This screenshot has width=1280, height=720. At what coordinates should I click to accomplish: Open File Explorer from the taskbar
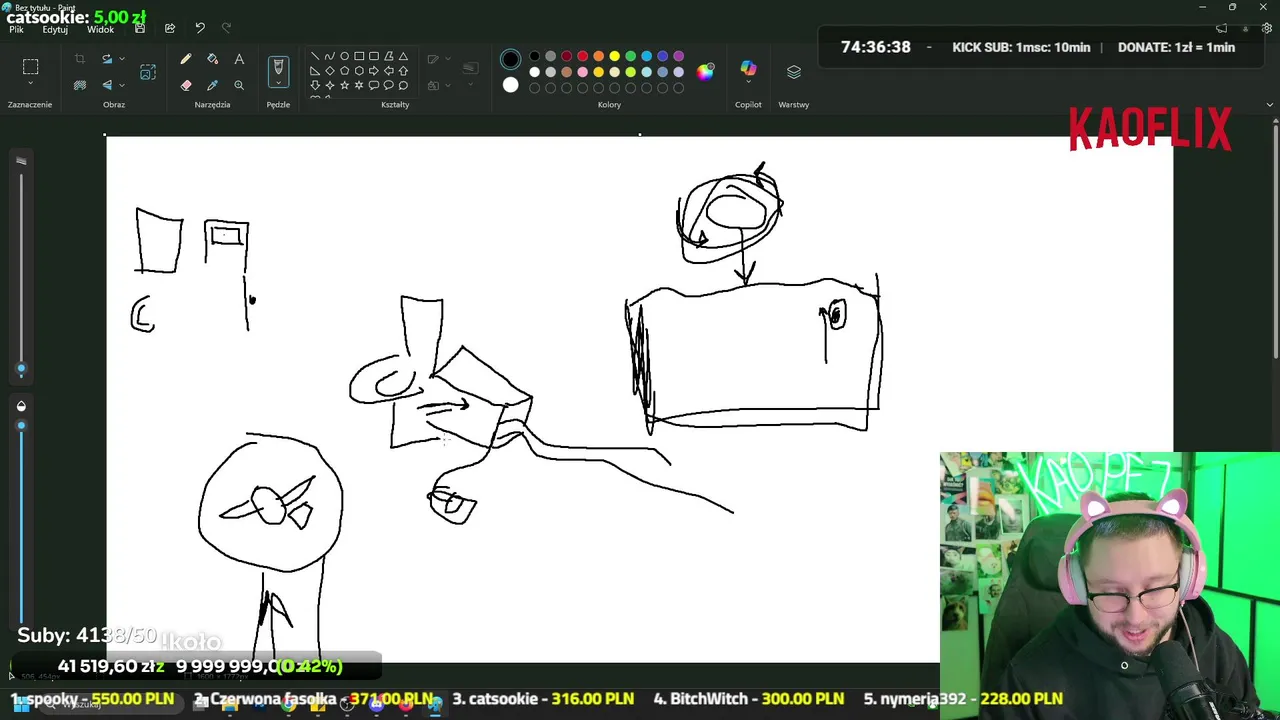pos(229,705)
